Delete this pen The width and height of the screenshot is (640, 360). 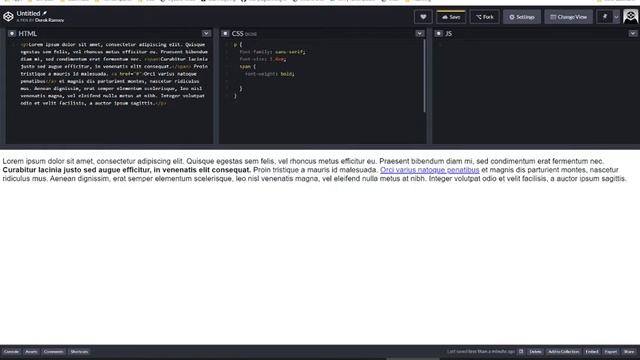(536, 351)
